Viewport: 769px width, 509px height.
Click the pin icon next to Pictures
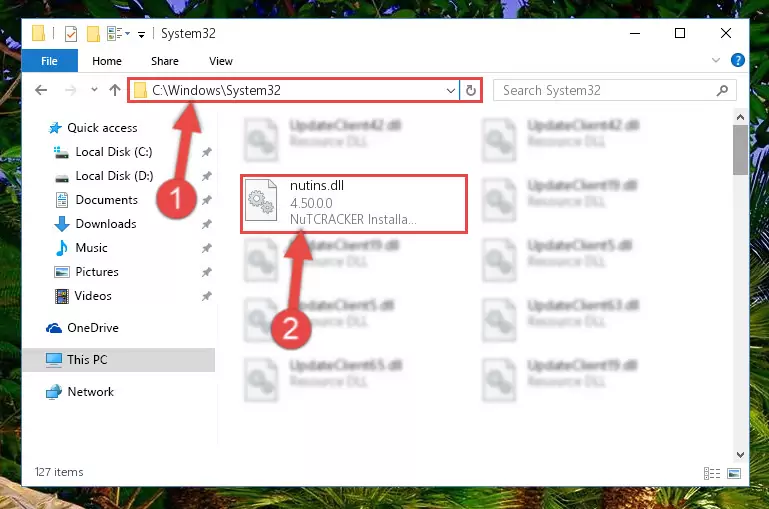pos(207,272)
